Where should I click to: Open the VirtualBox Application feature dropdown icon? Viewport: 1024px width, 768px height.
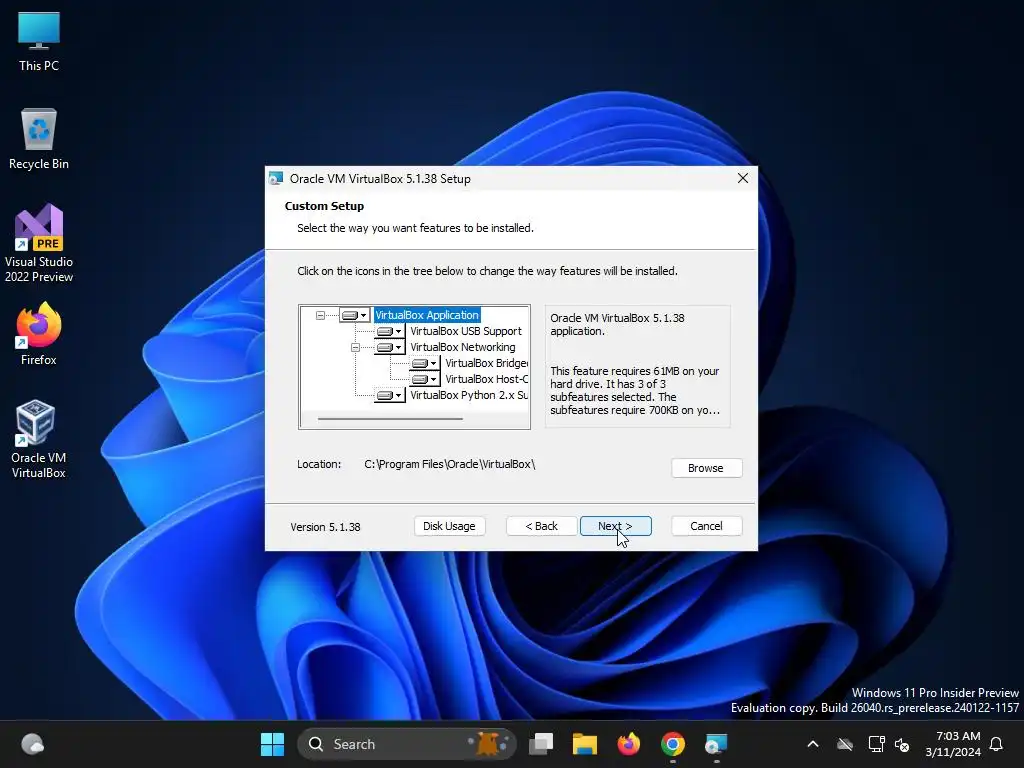pyautogui.click(x=355, y=315)
